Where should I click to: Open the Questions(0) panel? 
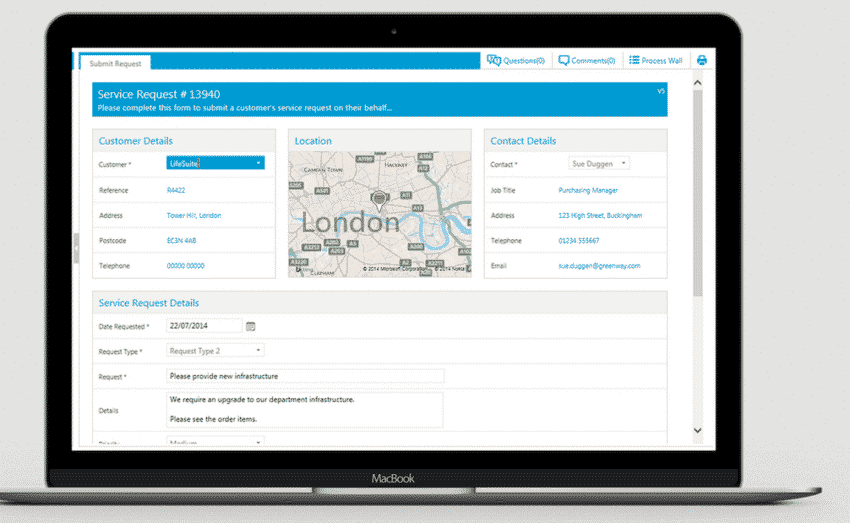point(515,61)
